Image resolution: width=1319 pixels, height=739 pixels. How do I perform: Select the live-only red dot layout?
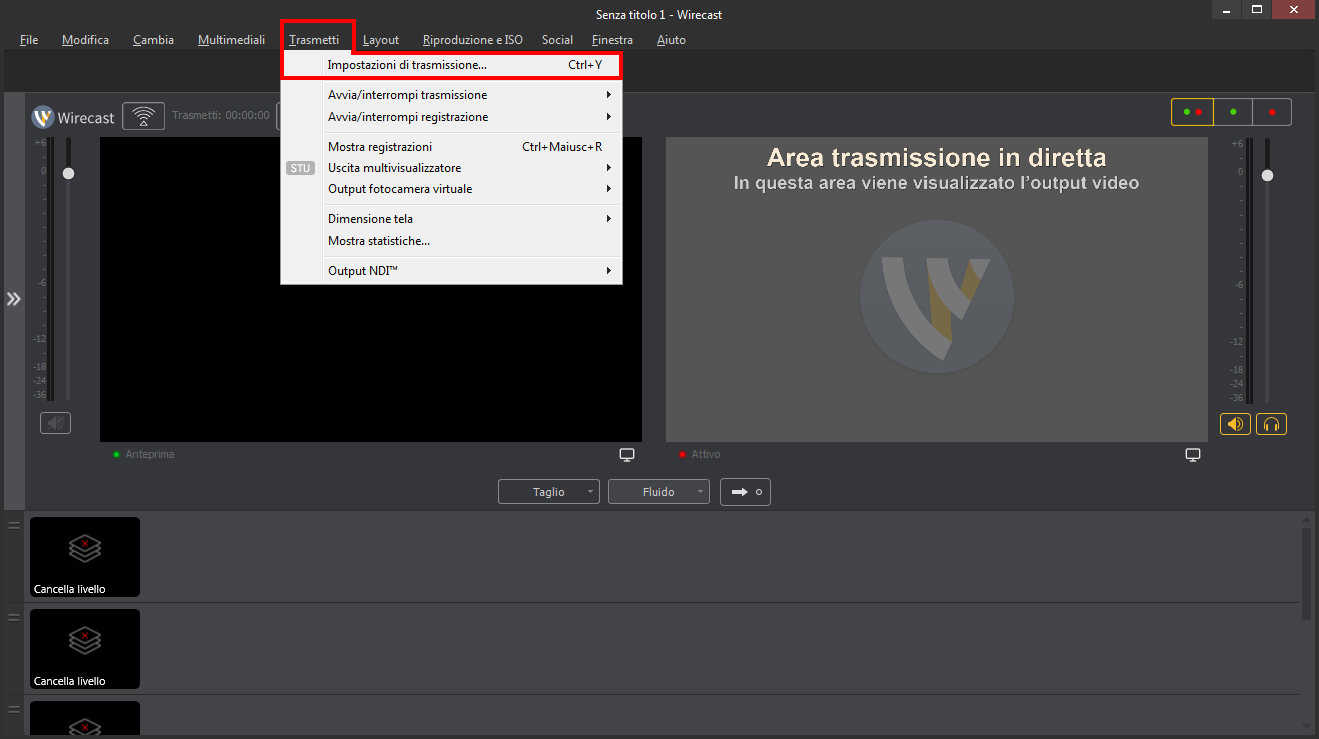(x=1272, y=112)
